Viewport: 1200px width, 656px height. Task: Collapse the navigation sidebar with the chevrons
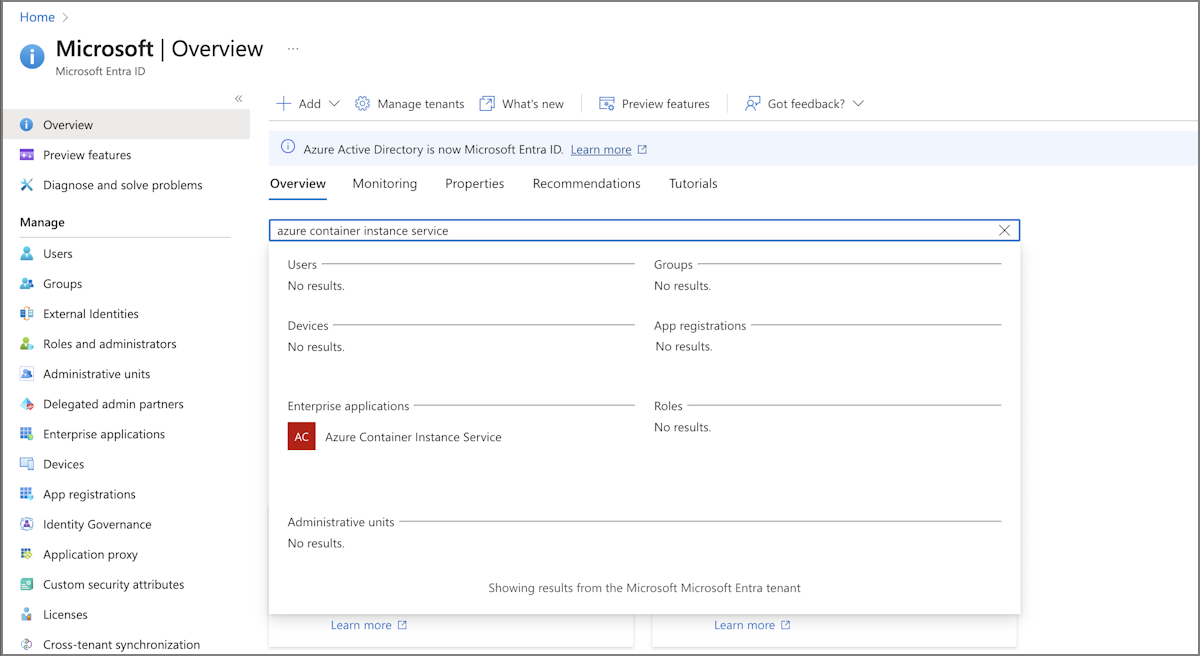(239, 98)
